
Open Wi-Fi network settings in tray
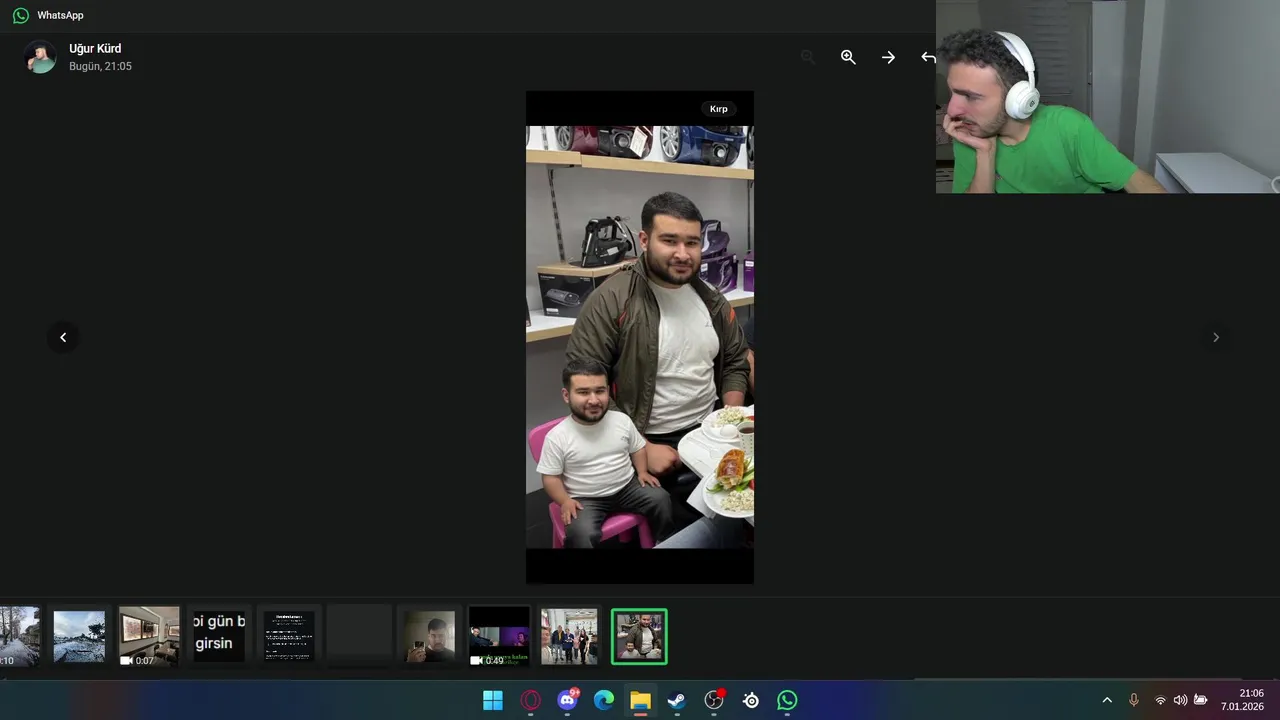1160,700
